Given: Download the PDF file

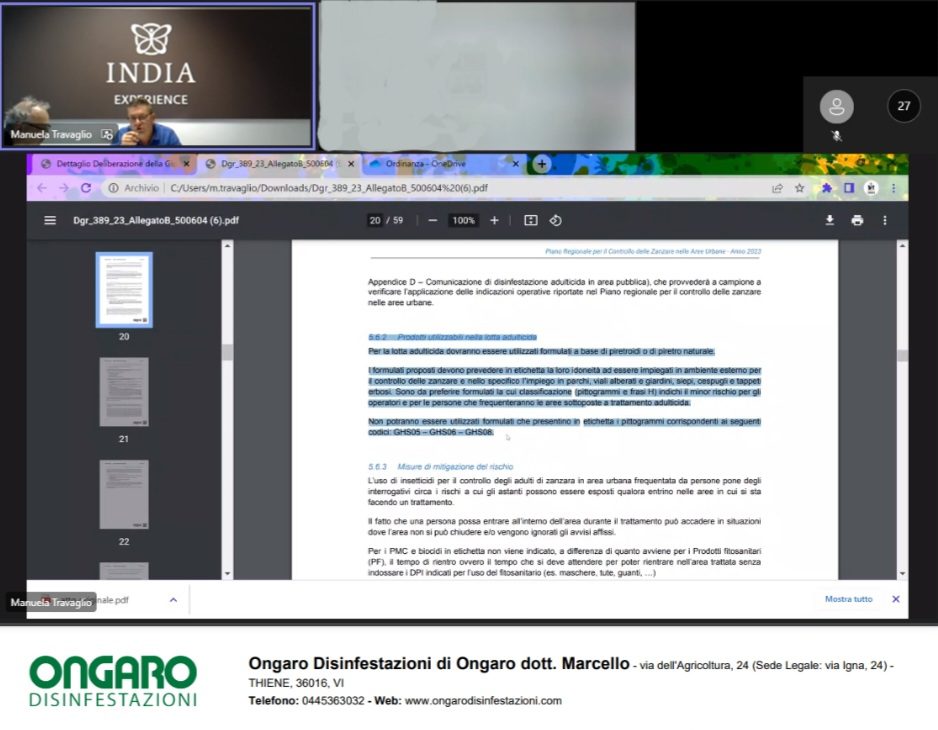Looking at the screenshot, I should tap(829, 221).
